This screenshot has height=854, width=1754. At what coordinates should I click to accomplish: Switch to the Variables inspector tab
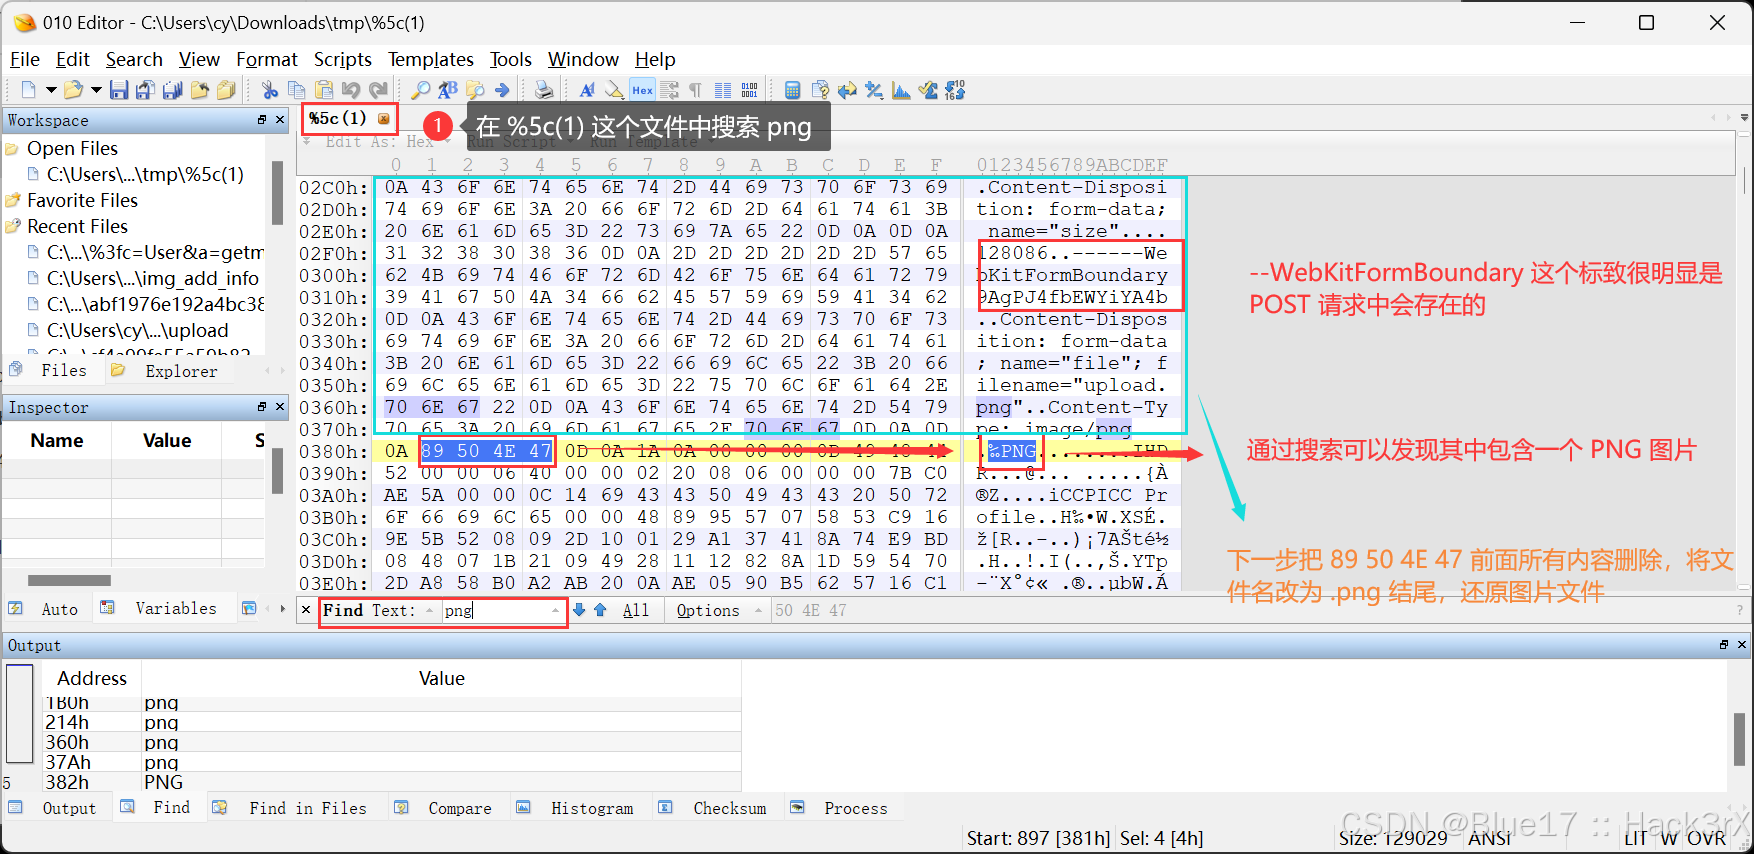pos(165,608)
